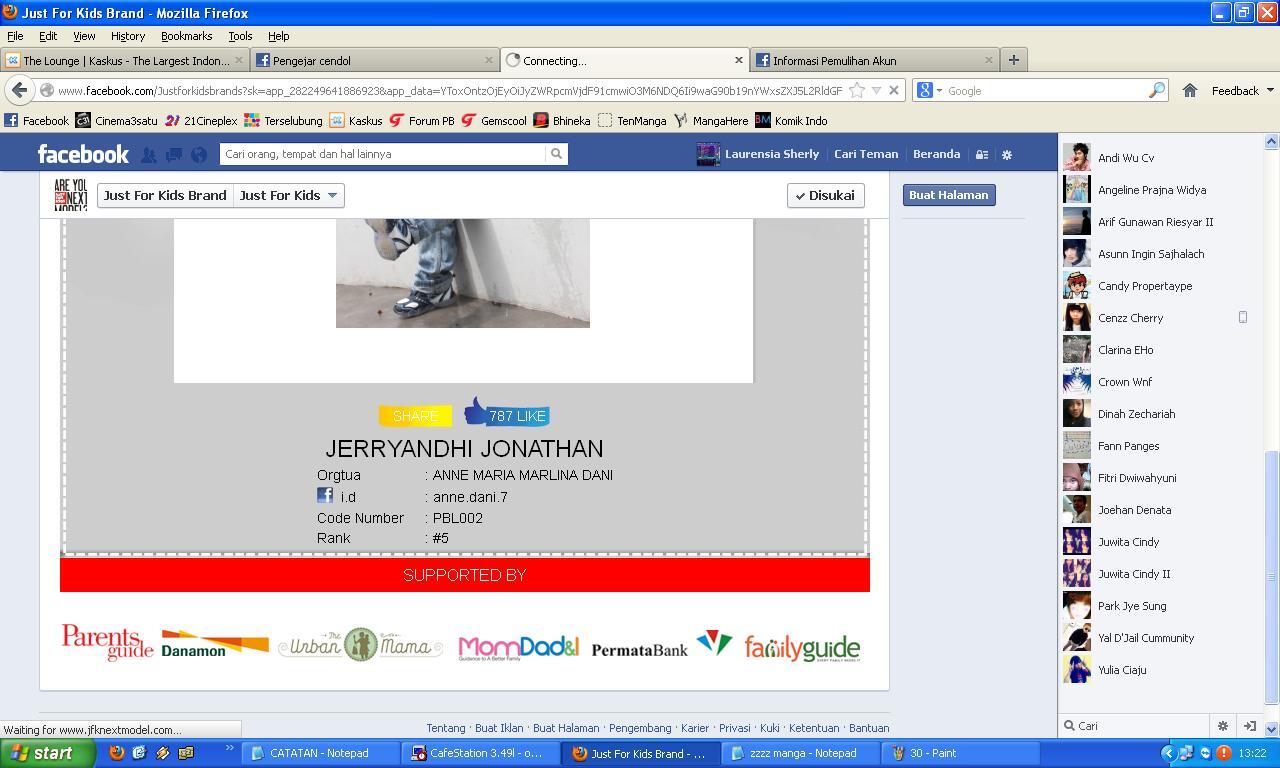
Task: Switch to the Pengejar cendol tab
Action: 375,60
